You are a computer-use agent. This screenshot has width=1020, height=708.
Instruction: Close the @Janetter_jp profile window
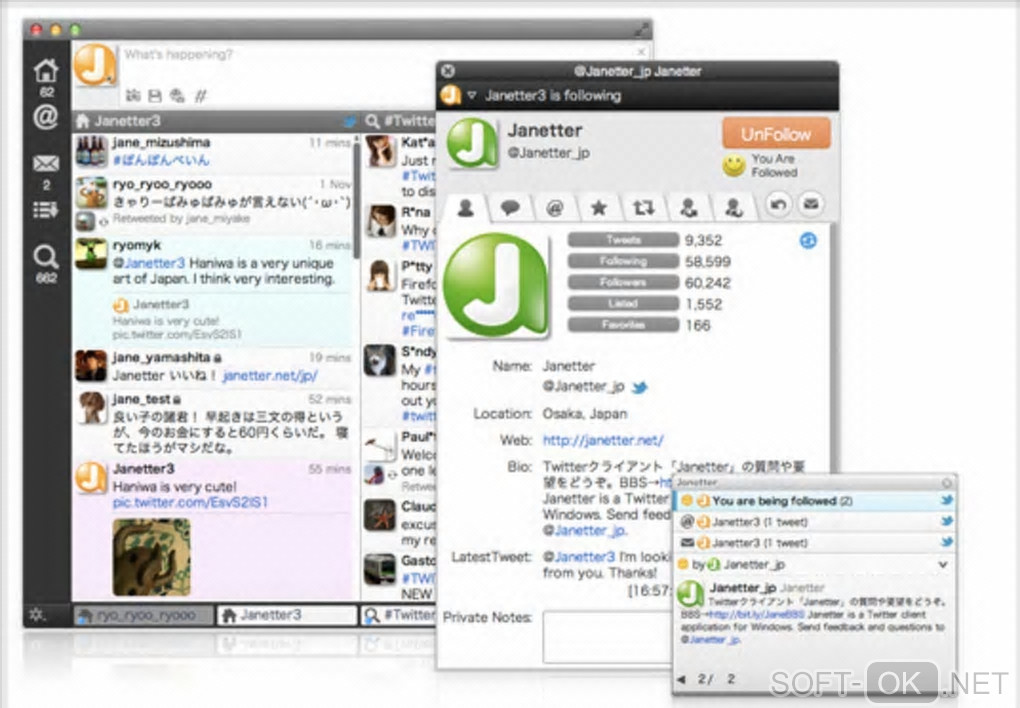click(x=448, y=71)
